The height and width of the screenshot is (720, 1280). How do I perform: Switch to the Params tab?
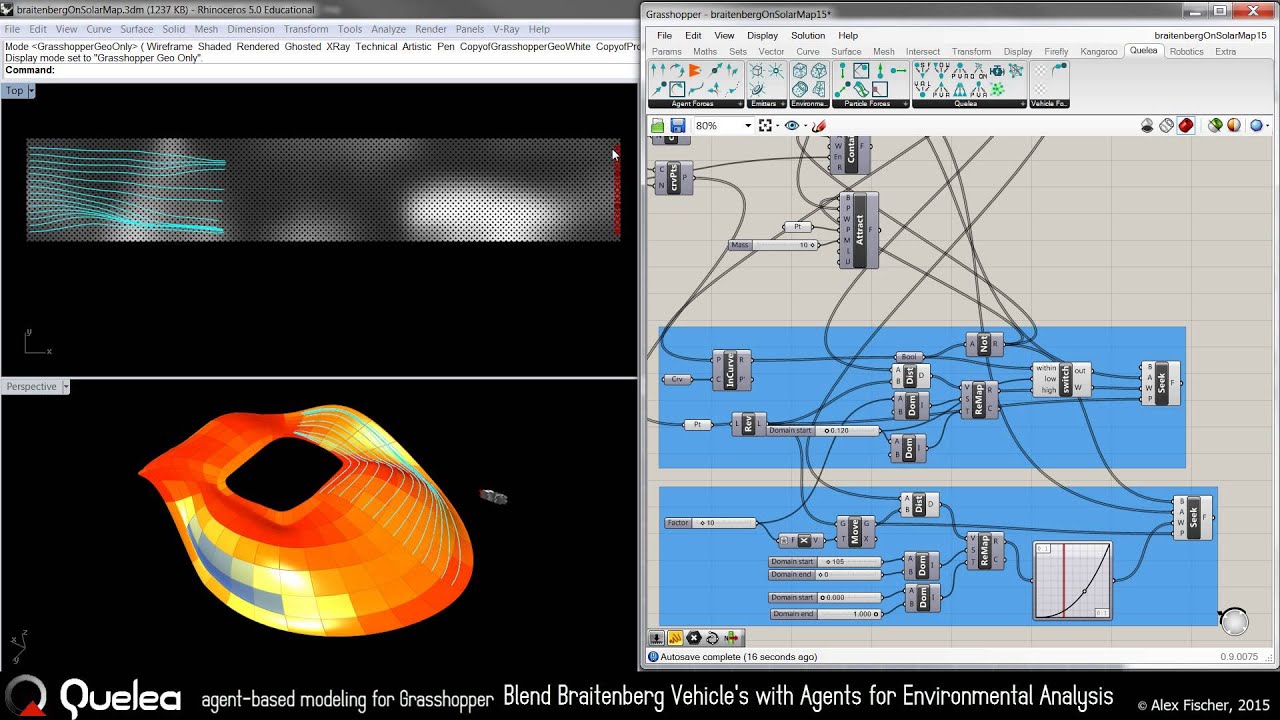click(x=666, y=51)
